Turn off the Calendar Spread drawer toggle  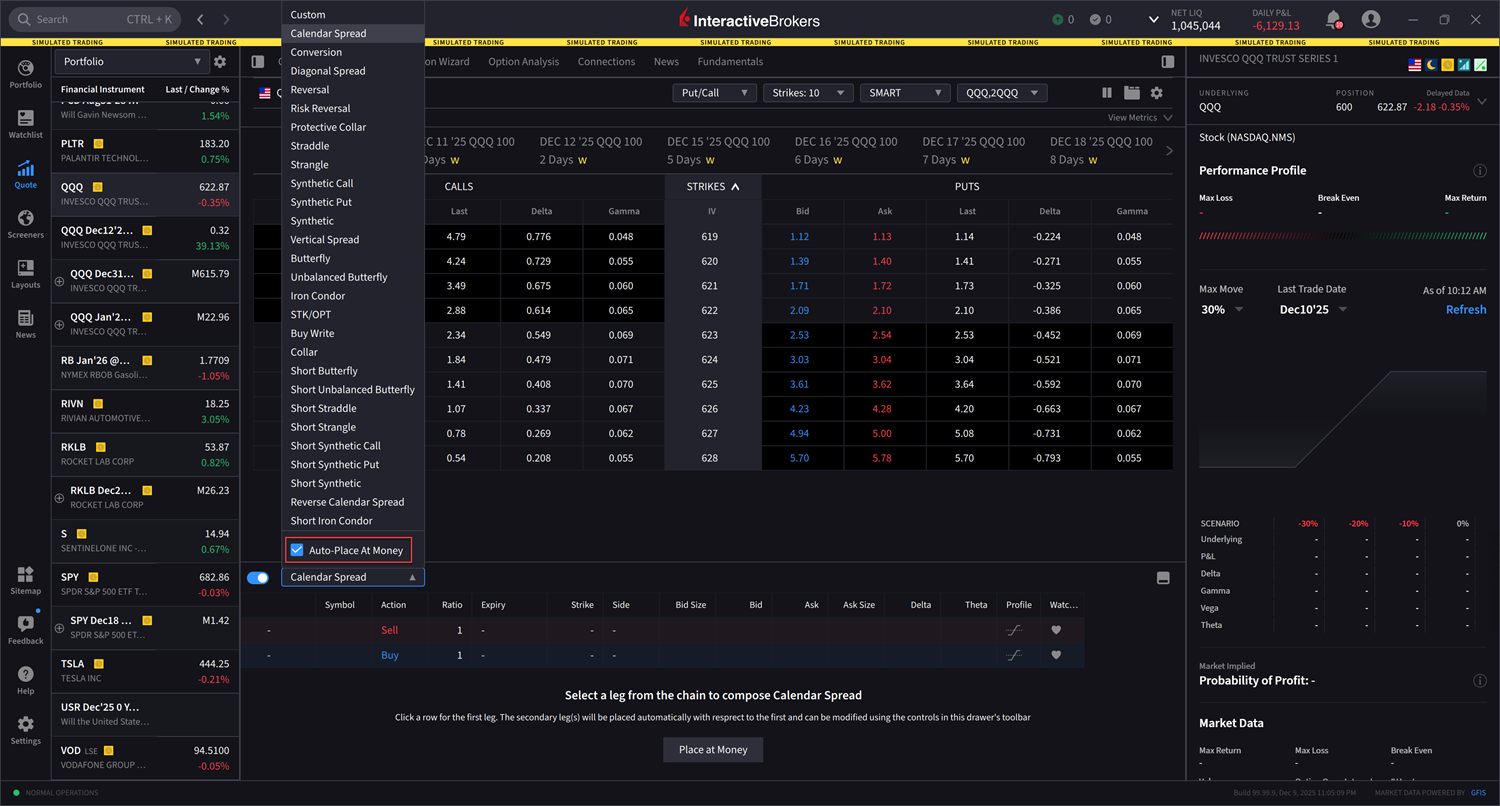258,577
